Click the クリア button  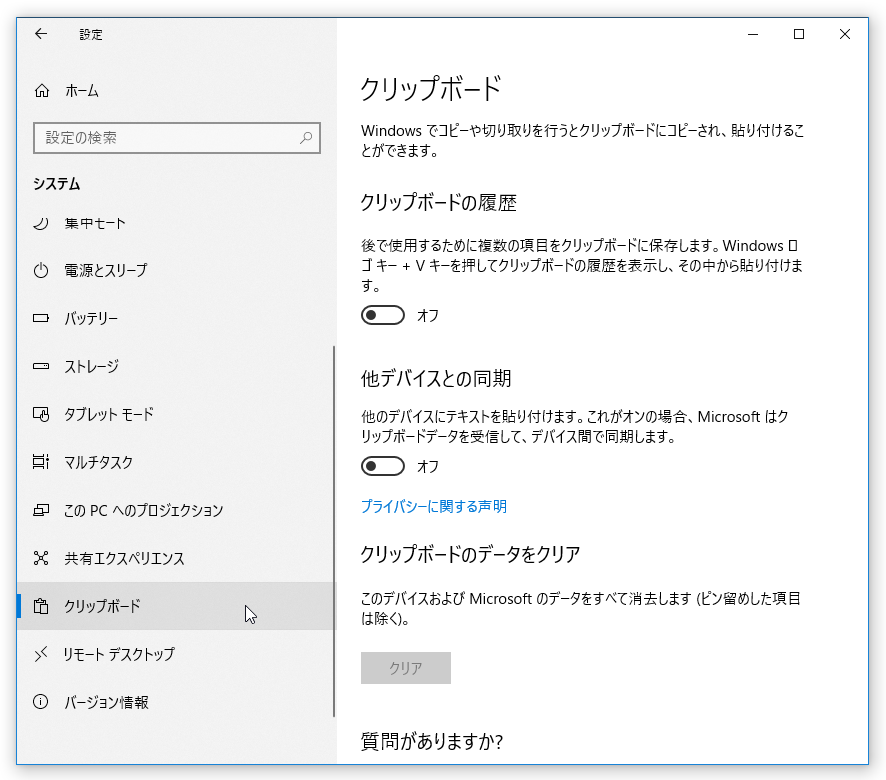pos(406,668)
